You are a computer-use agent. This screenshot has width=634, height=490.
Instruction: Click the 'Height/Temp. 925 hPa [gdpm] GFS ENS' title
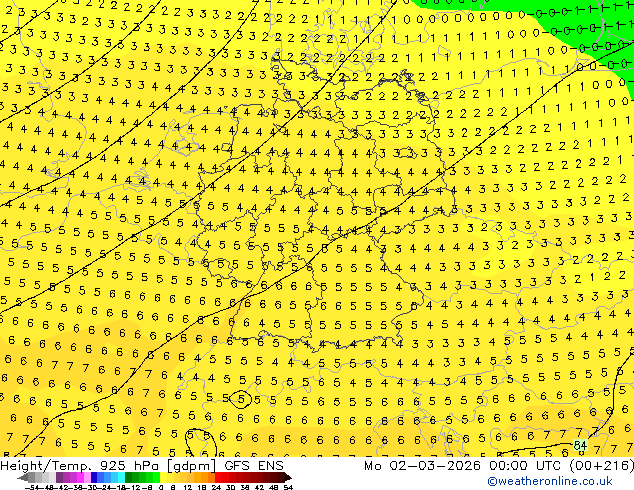coord(142,466)
